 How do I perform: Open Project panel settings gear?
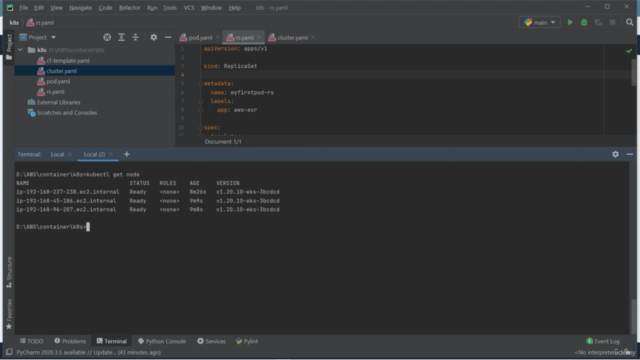pos(153,37)
